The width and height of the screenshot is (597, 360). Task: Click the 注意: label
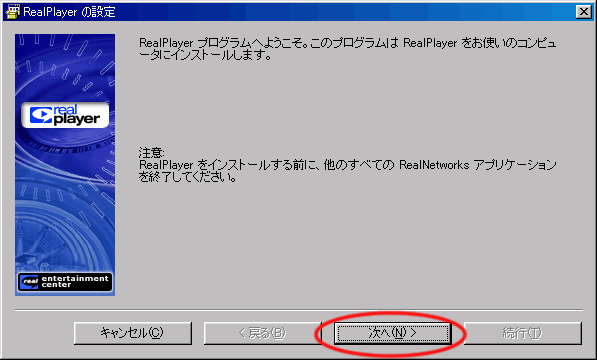click(152, 153)
